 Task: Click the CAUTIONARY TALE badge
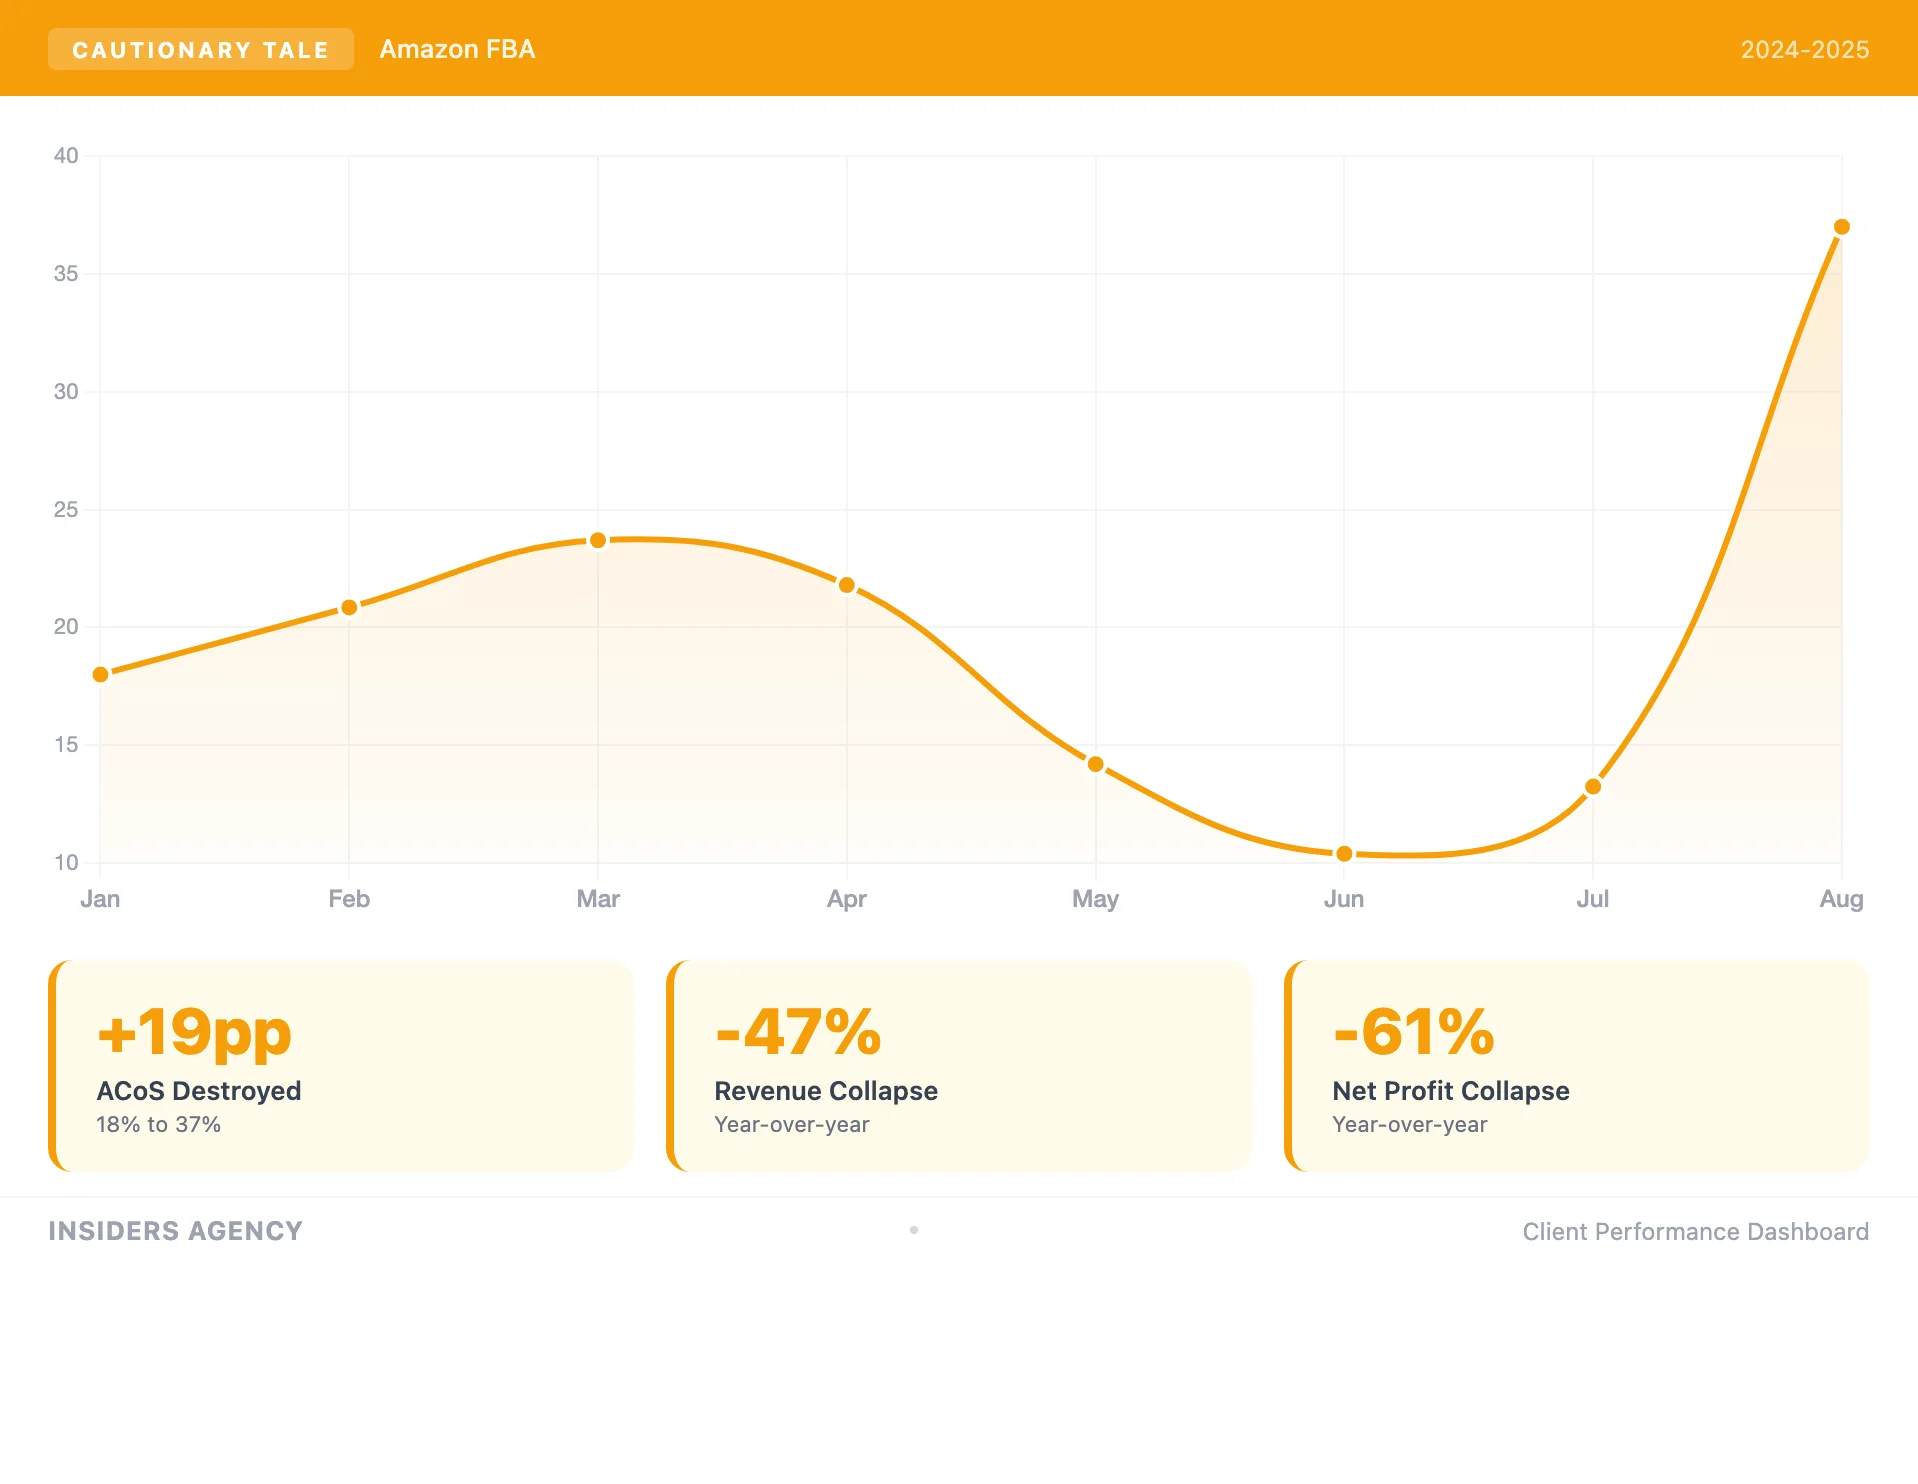pos(200,50)
